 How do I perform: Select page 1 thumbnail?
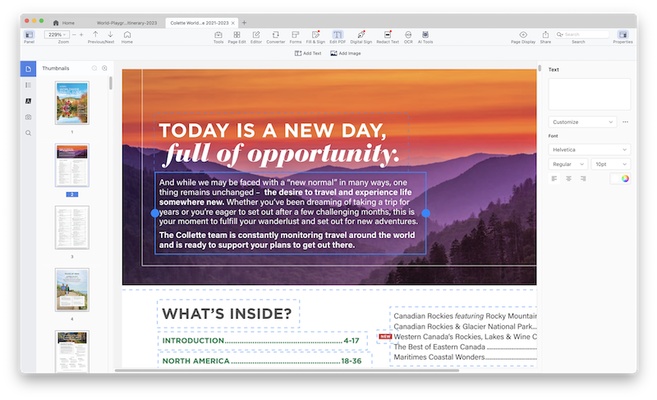pyautogui.click(x=72, y=103)
